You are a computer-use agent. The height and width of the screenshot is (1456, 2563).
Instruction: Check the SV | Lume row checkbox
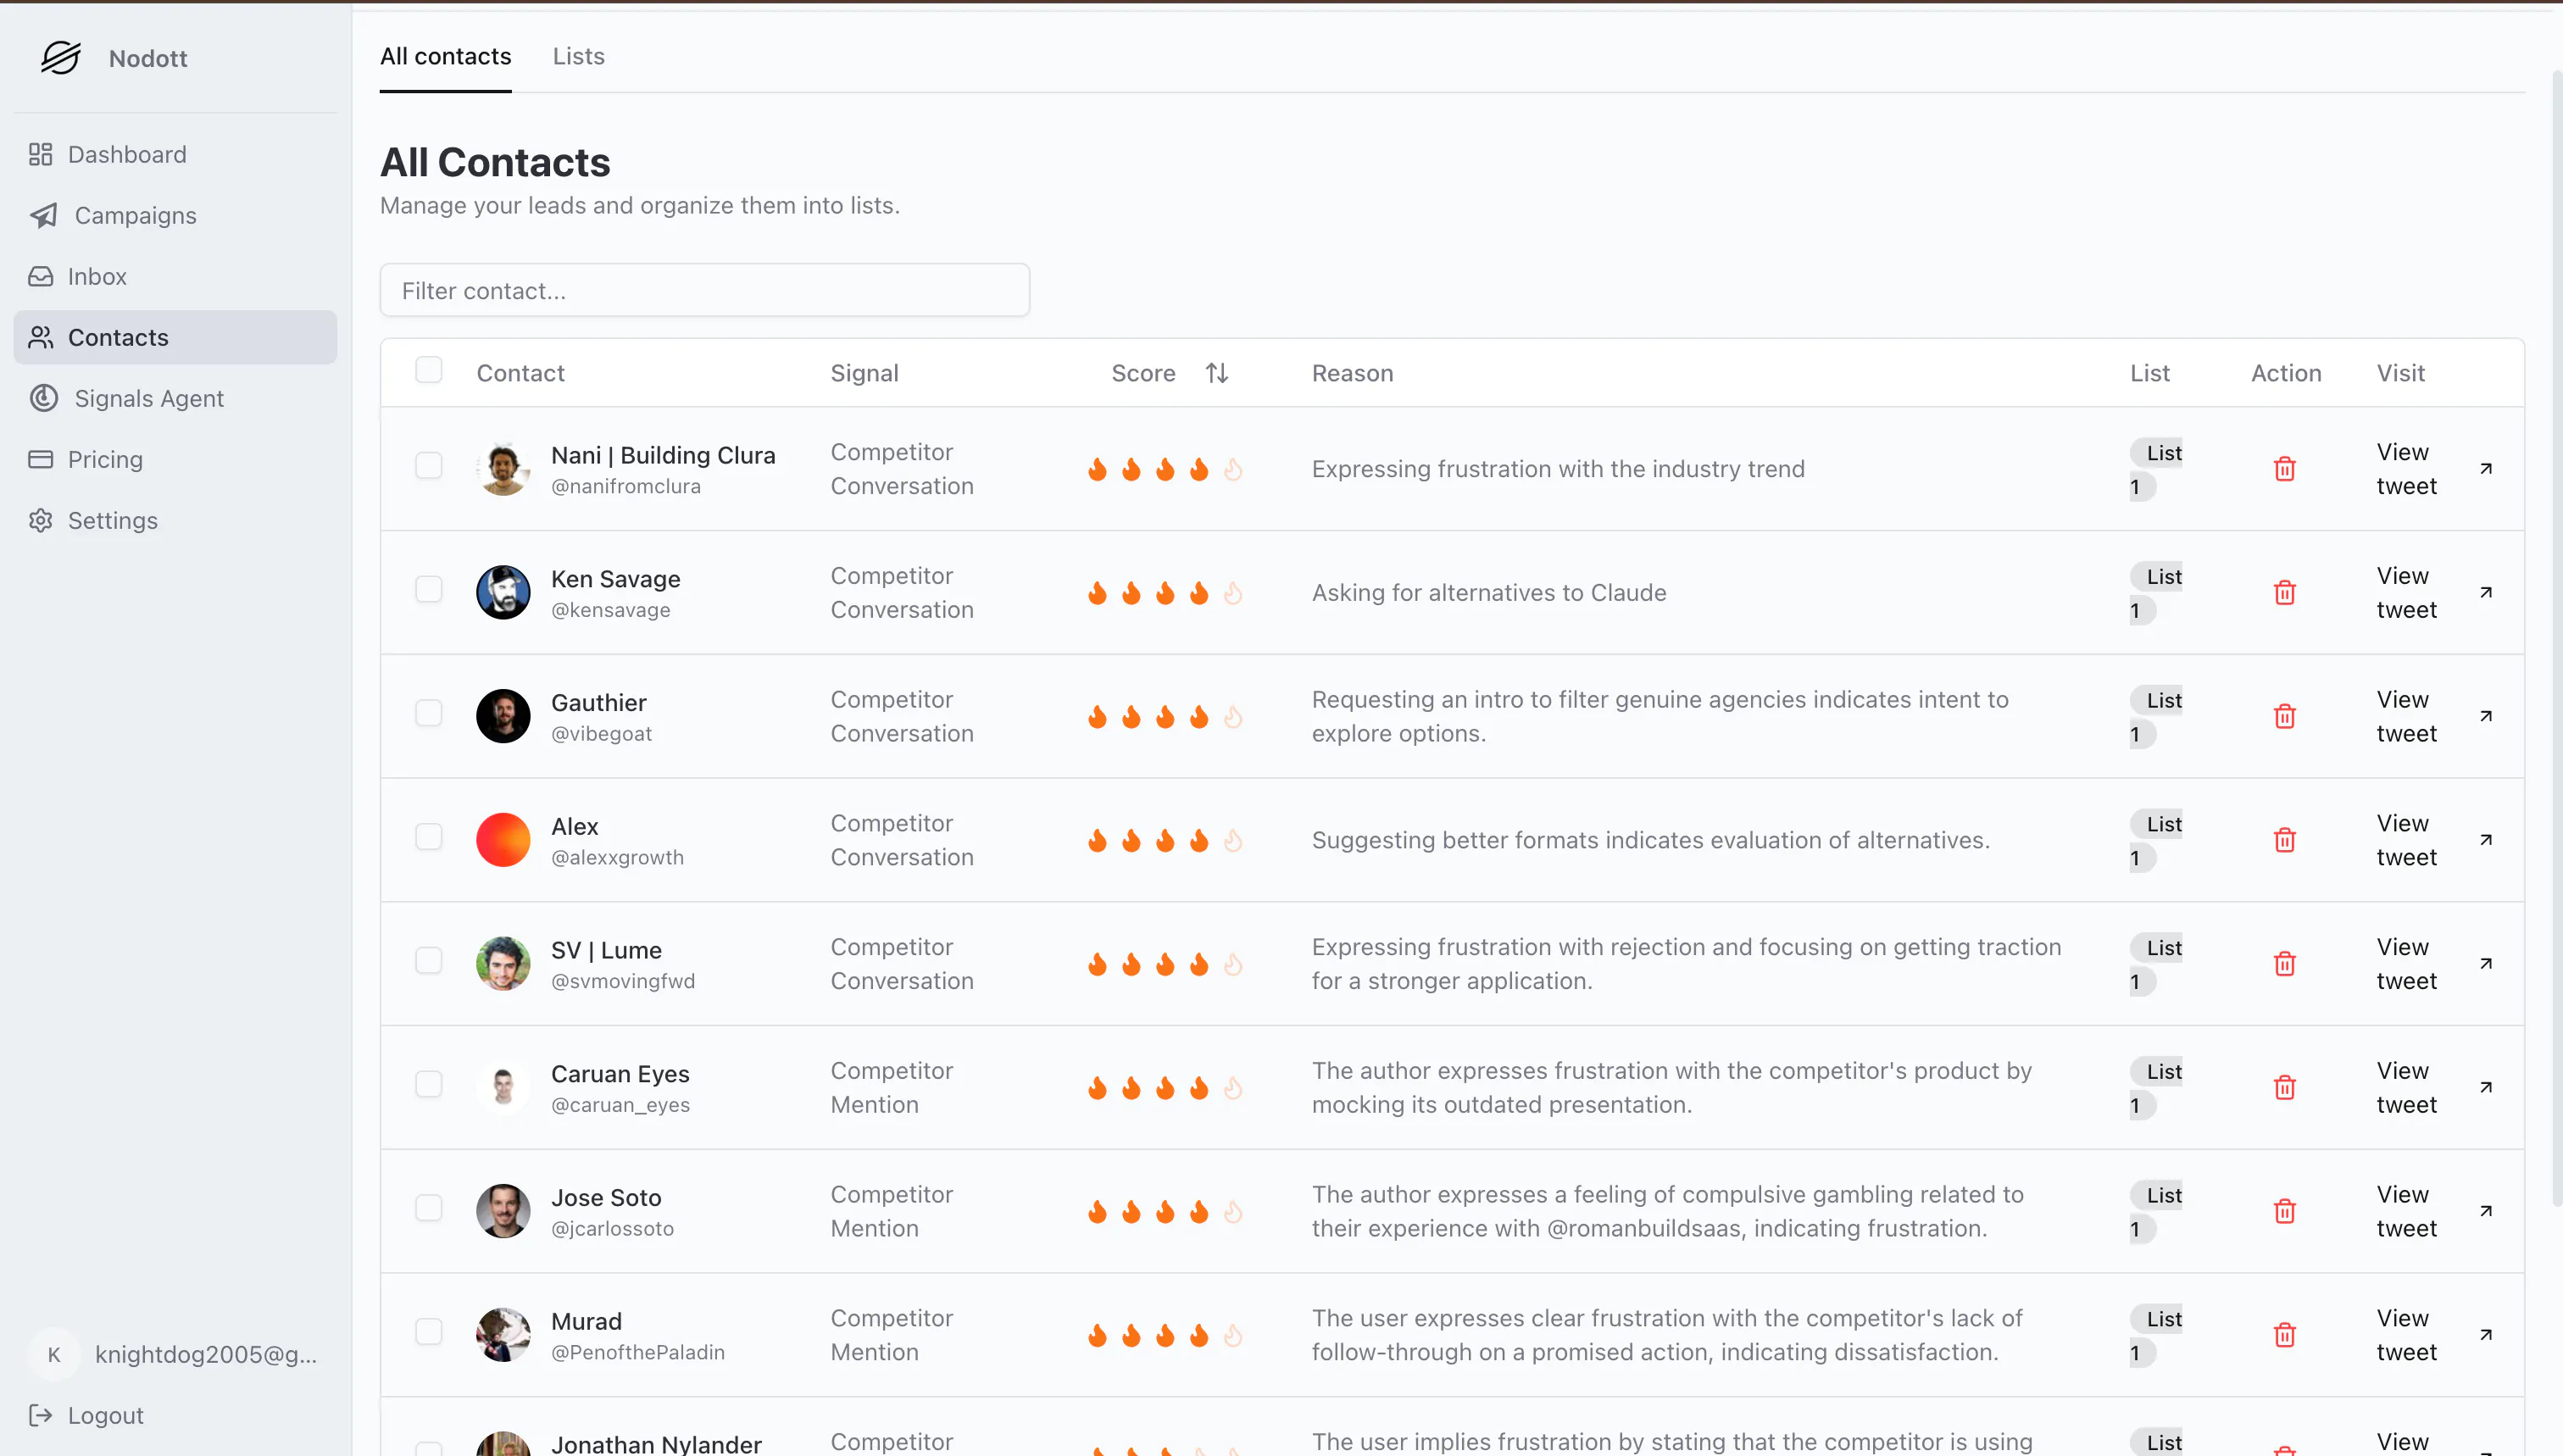tap(429, 961)
